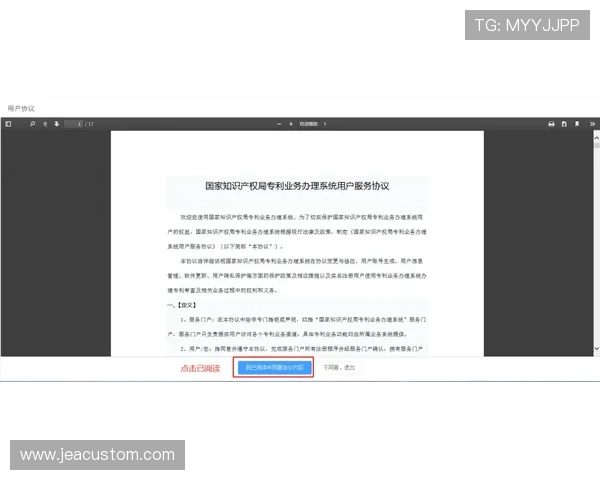Click the scrollbar up arrow
600x480 pixels.
pos(597,137)
